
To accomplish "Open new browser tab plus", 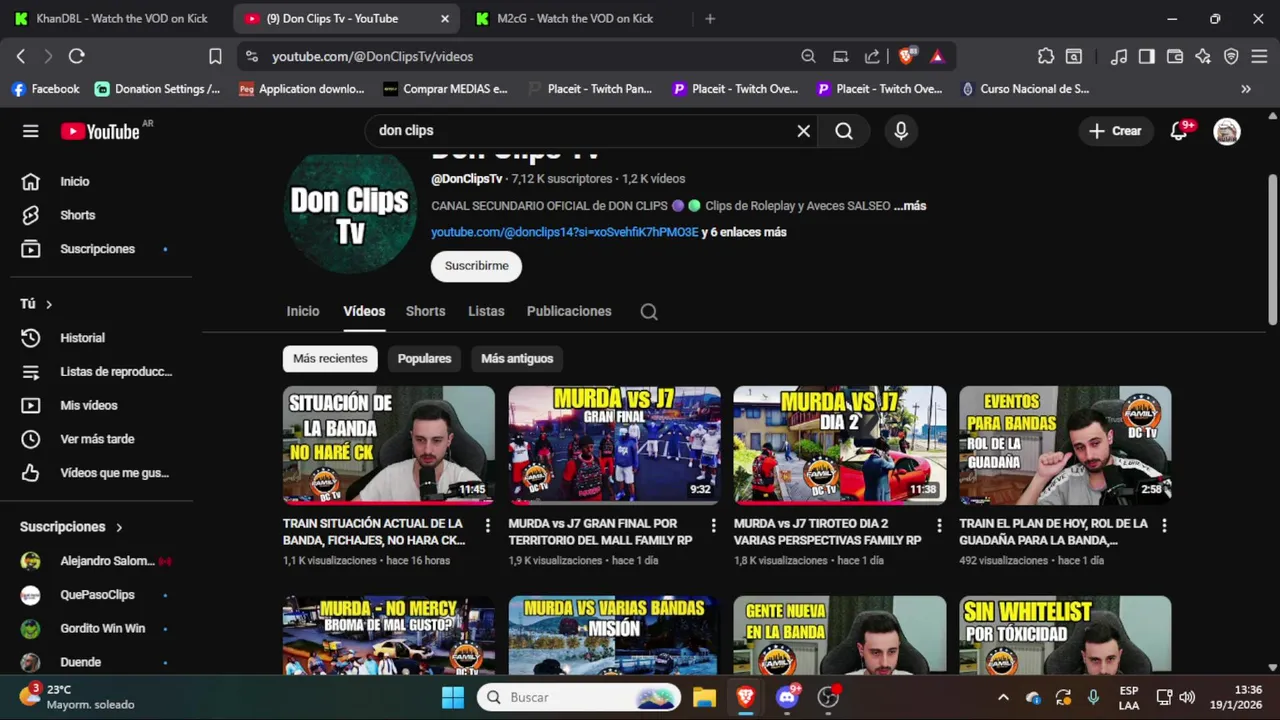I will coord(710,19).
